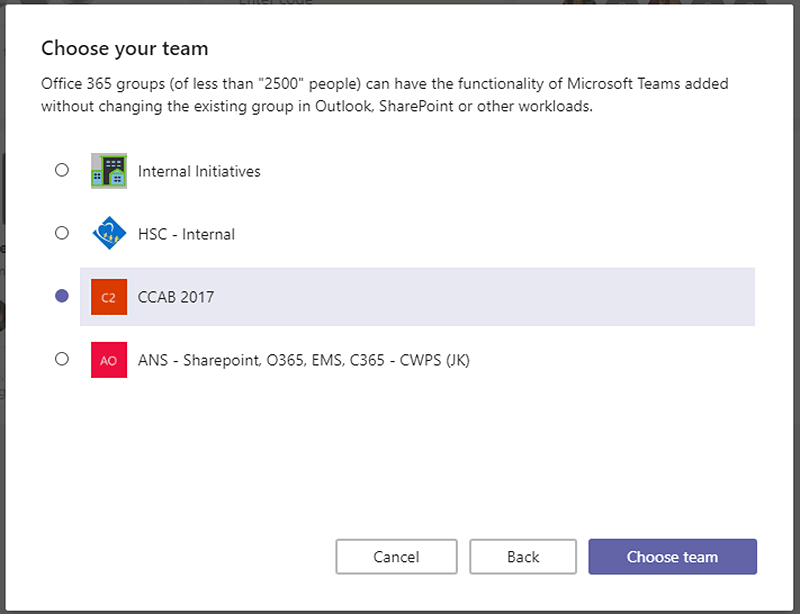Click the Choose team button
800x614 pixels.
pyautogui.click(x=672, y=556)
